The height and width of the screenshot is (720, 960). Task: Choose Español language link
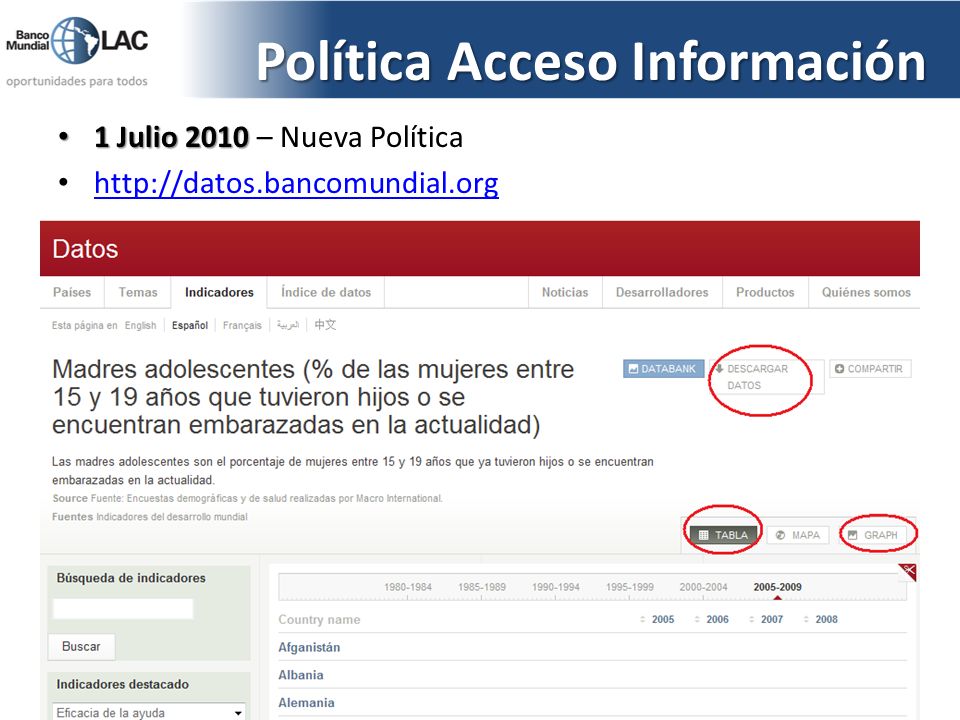(x=190, y=326)
